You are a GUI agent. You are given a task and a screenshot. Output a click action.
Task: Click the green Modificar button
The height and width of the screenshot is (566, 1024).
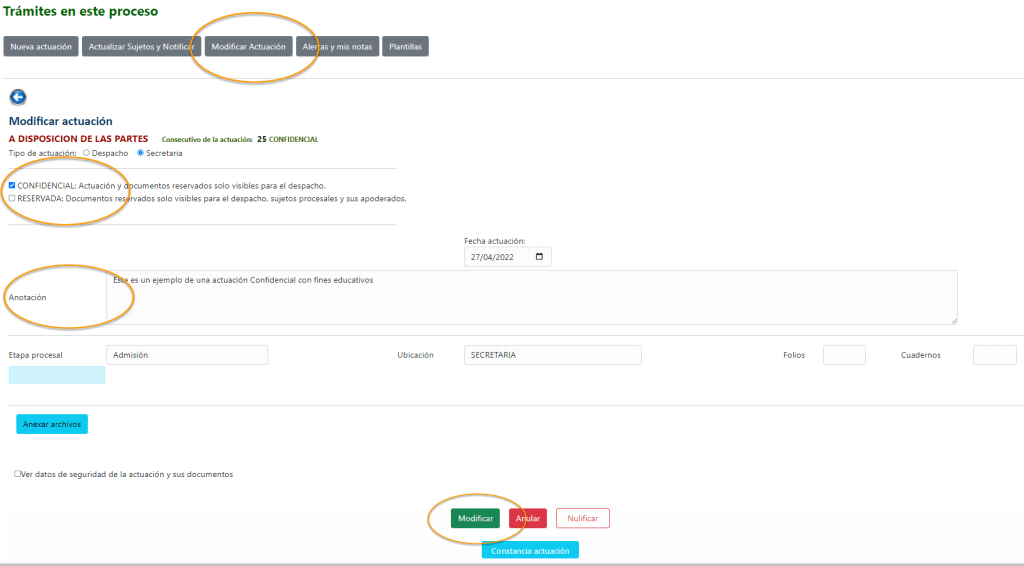click(x=475, y=518)
